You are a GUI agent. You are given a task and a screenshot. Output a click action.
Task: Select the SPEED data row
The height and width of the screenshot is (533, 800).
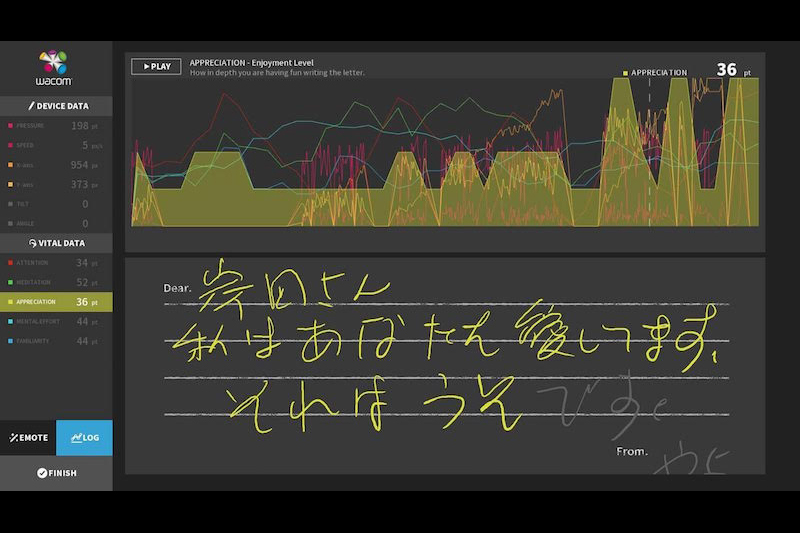(x=56, y=145)
